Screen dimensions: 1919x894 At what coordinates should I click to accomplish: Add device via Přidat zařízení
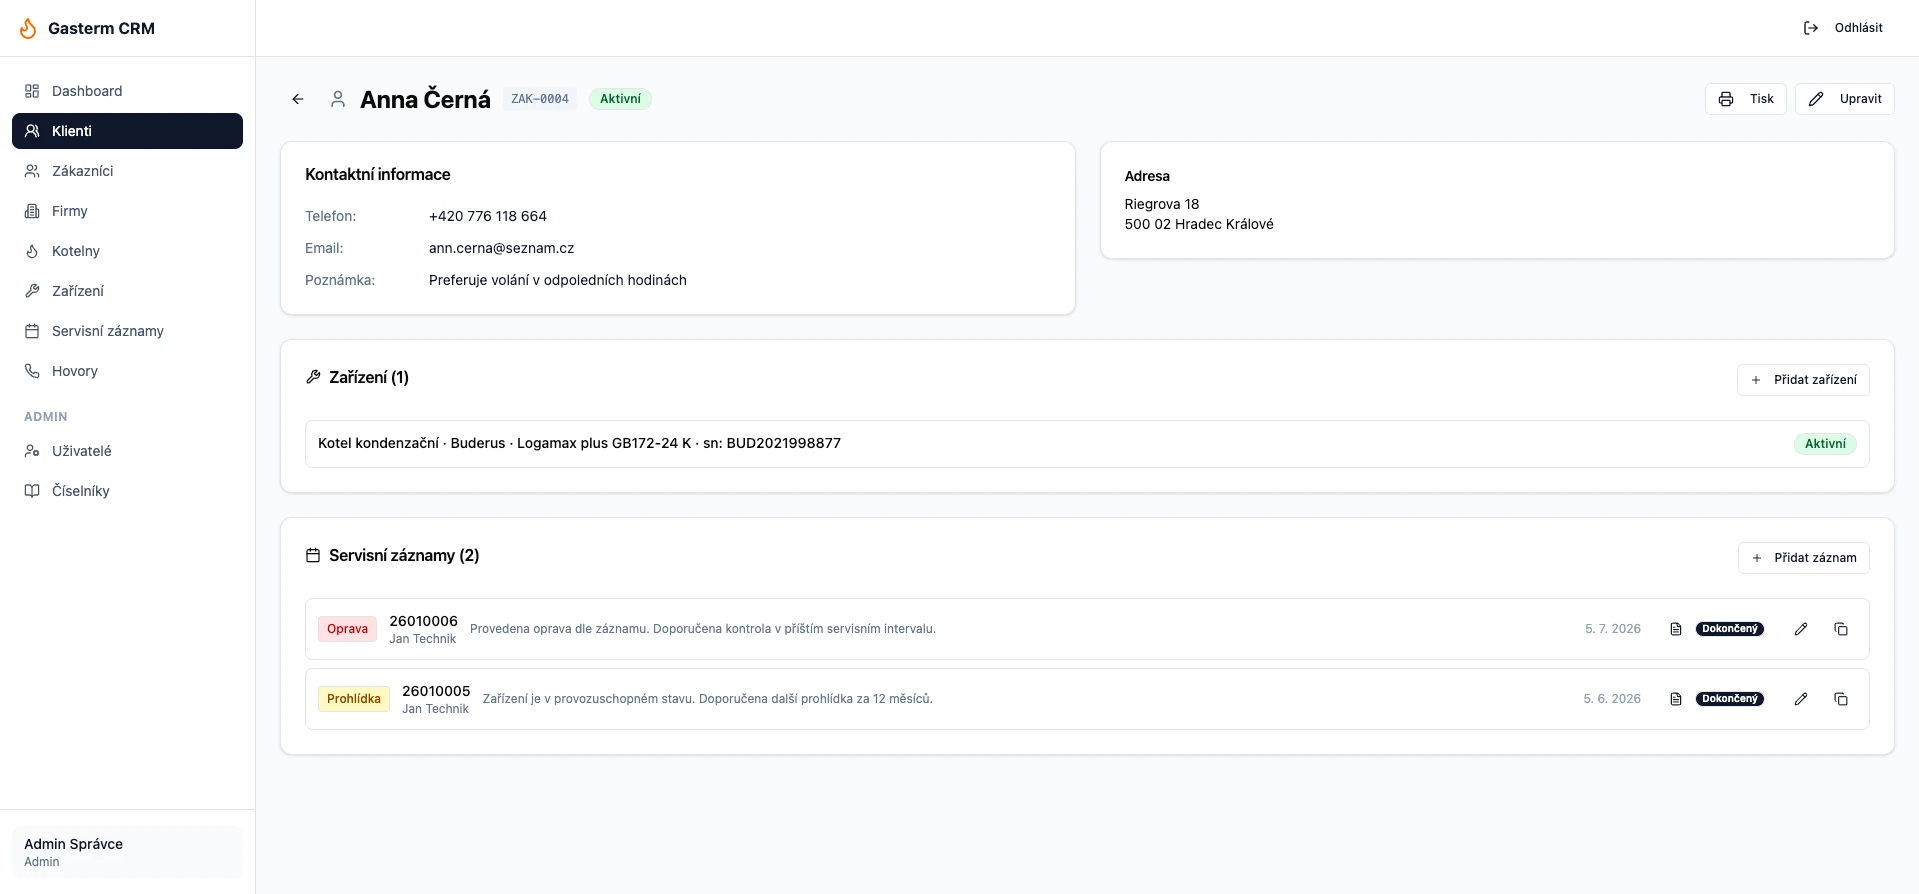1803,380
